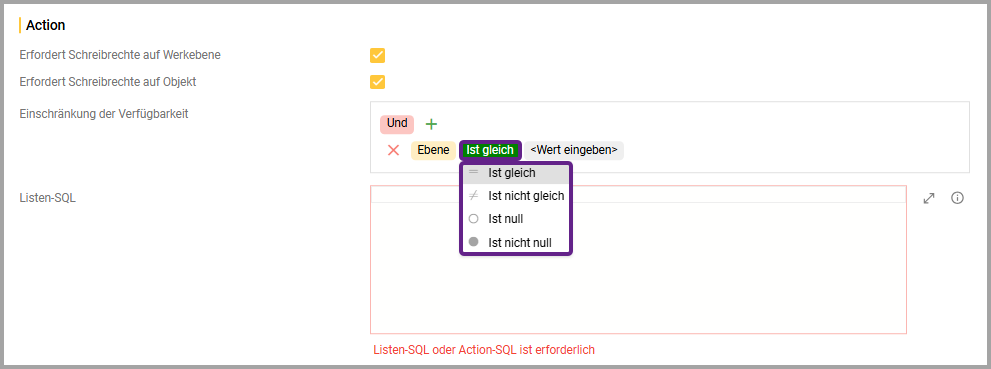Open the Ist gleich operator dropdown

pyautogui.click(x=490, y=150)
